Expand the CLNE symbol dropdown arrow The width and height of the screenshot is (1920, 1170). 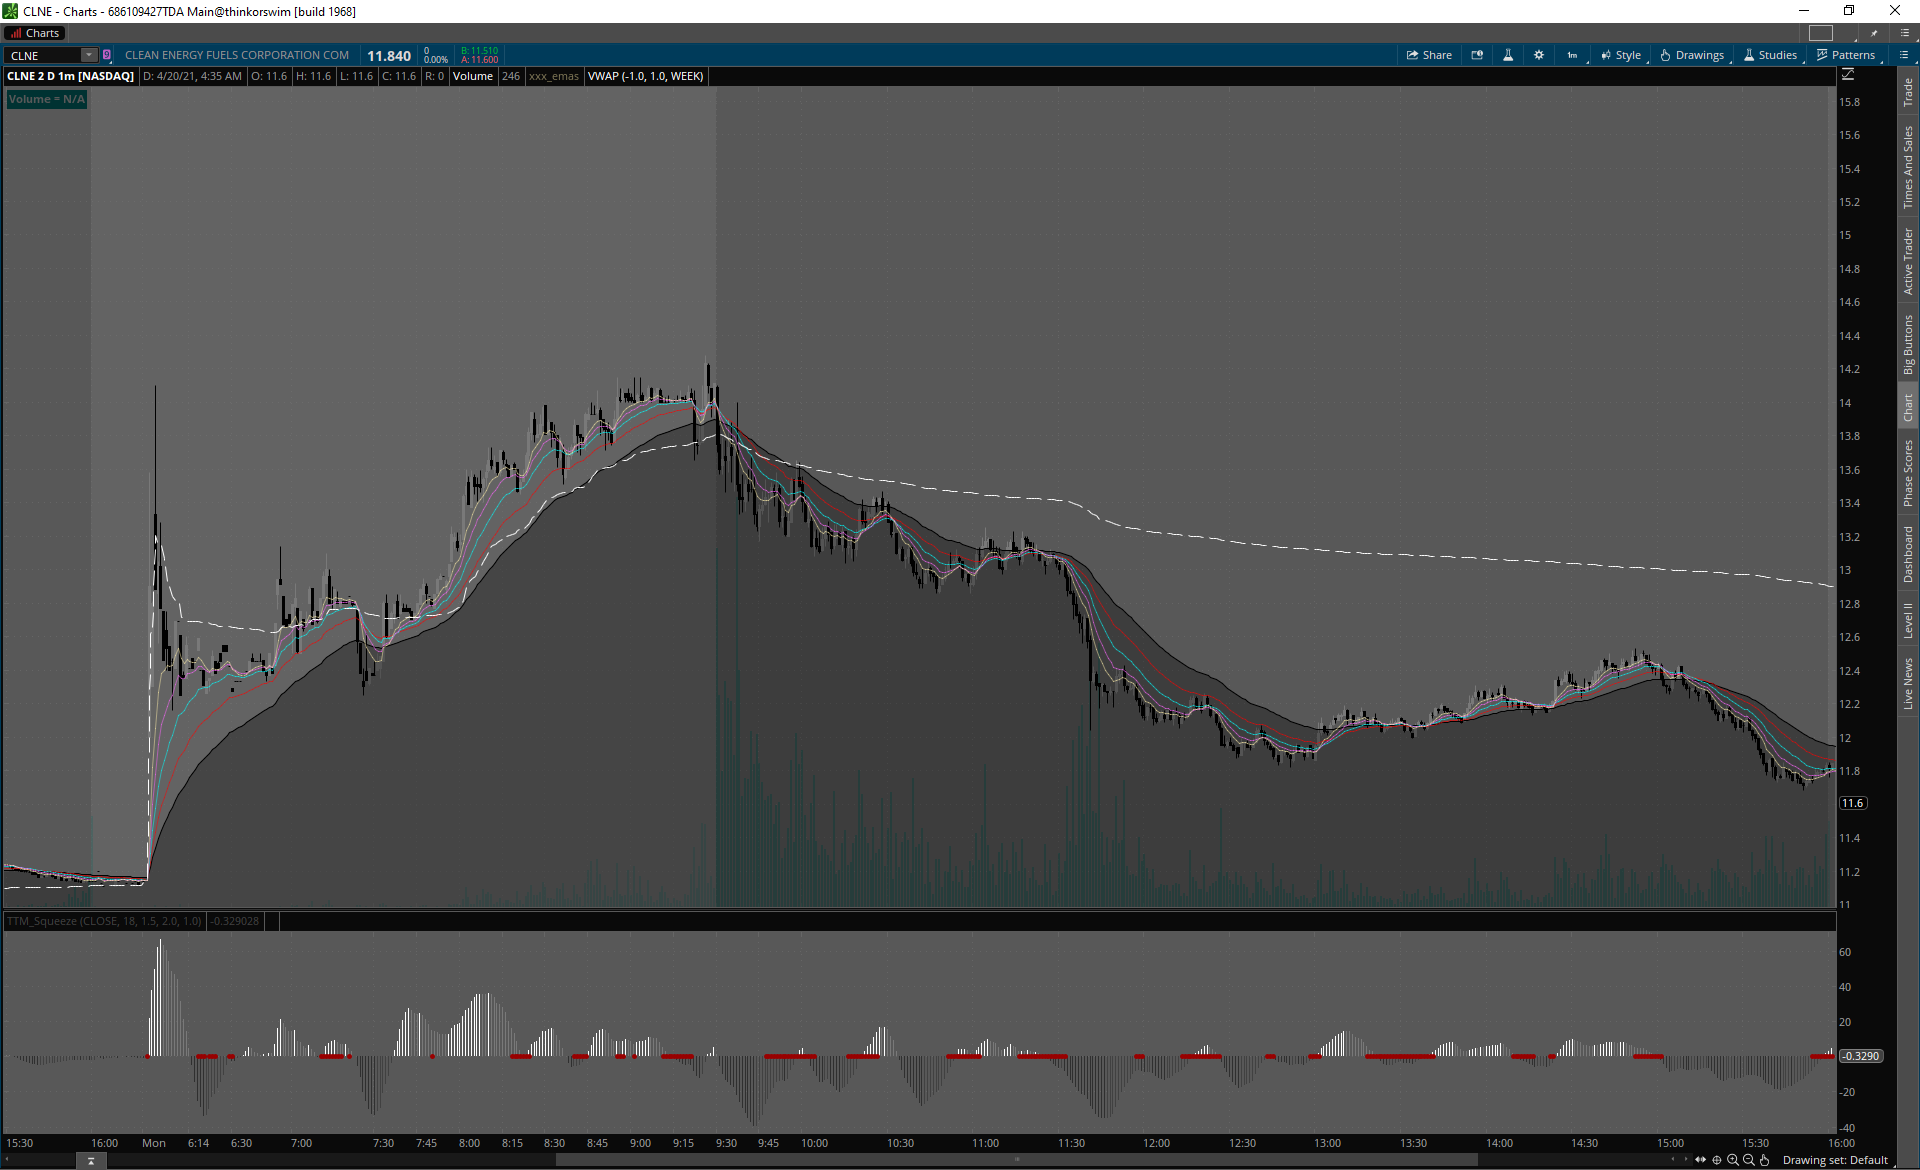[89, 55]
